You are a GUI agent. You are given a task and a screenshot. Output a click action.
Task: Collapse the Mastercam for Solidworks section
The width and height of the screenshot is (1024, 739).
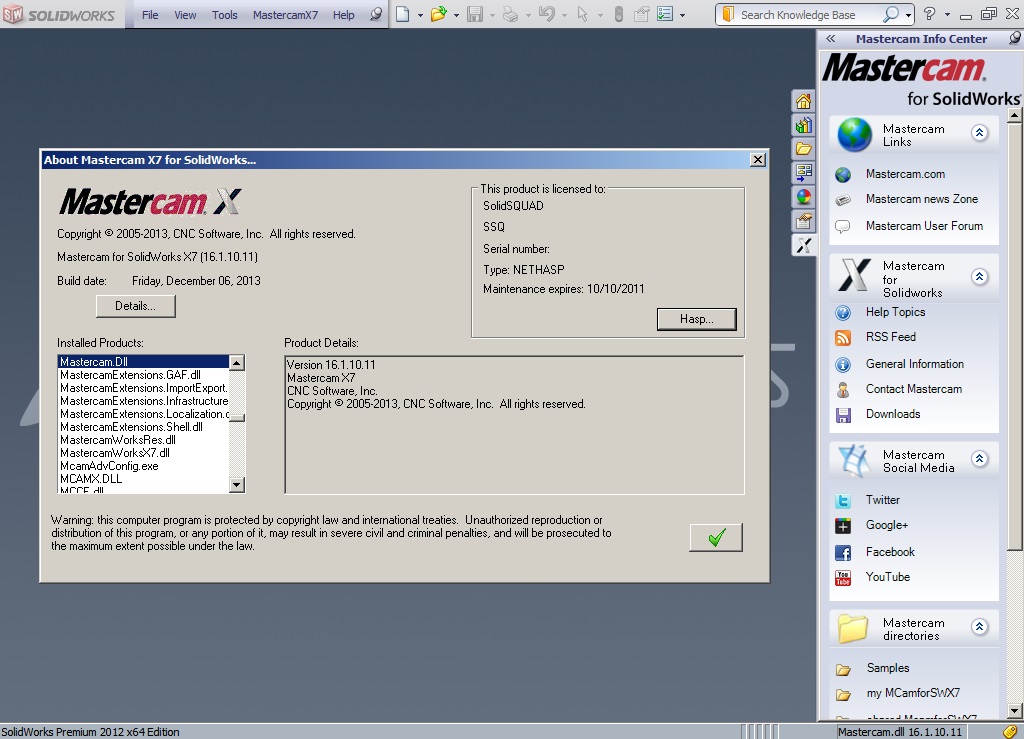[x=979, y=276]
